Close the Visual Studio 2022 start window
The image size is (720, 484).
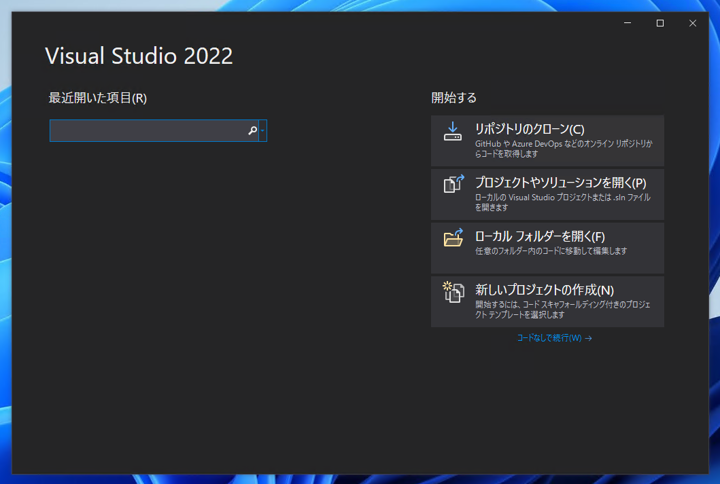pyautogui.click(x=692, y=23)
